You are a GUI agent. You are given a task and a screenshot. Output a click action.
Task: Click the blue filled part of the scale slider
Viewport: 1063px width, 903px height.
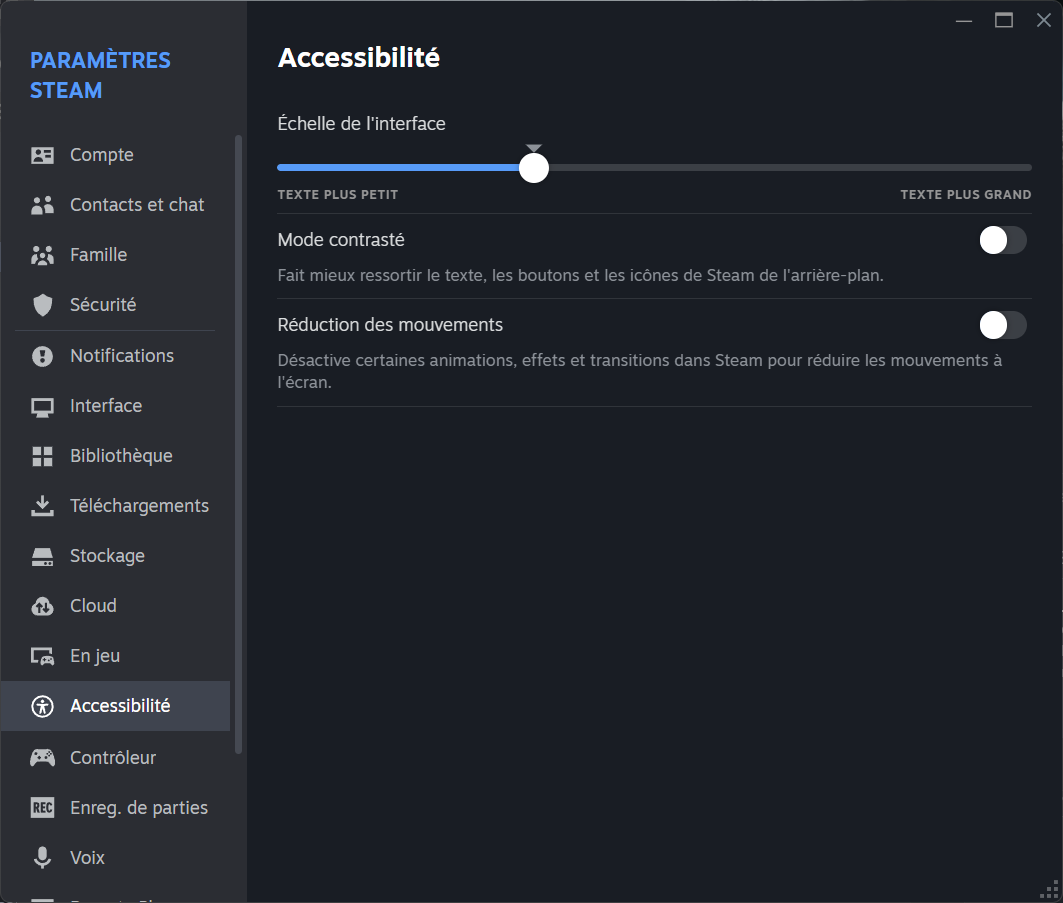(398, 167)
